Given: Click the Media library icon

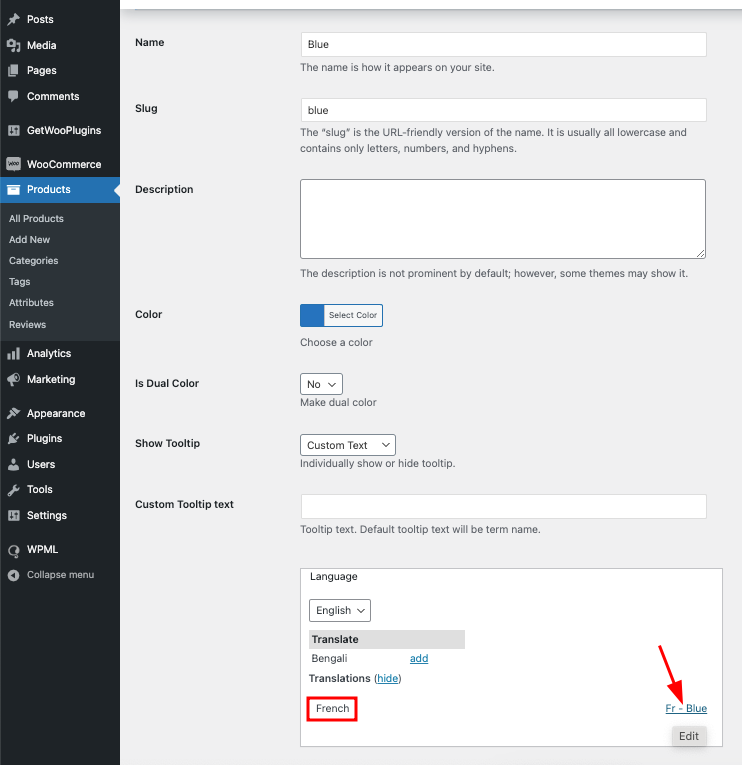Looking at the screenshot, I should pyautogui.click(x=14, y=45).
